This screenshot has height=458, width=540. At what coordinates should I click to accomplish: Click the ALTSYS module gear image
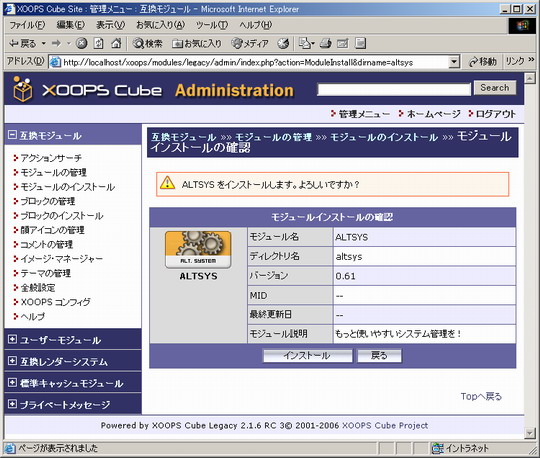click(198, 250)
